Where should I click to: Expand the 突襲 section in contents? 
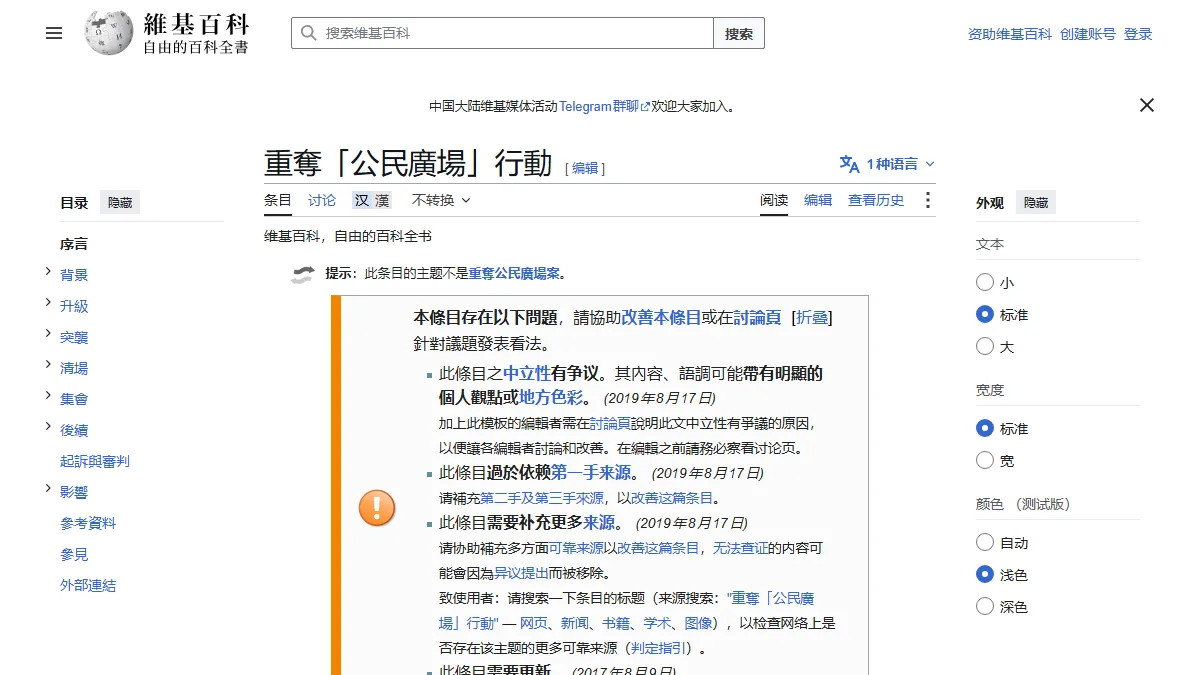(48, 334)
